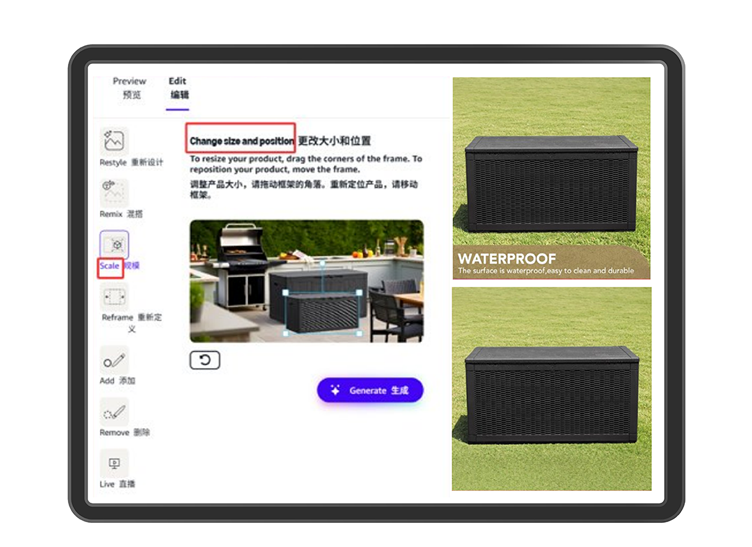Click the 'Change size and position' heading

242,141
